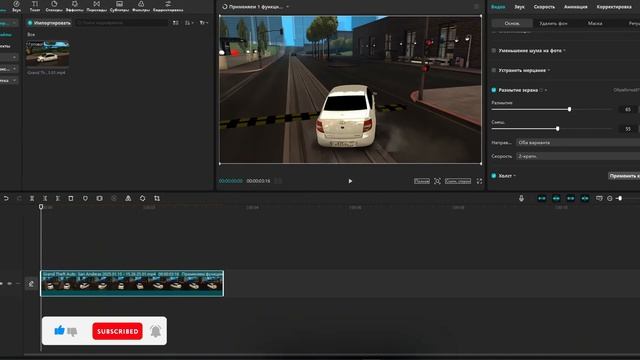640x360 pixels.
Task: Click the Rotate icon in timeline toolbar
Action: (x=142, y=198)
